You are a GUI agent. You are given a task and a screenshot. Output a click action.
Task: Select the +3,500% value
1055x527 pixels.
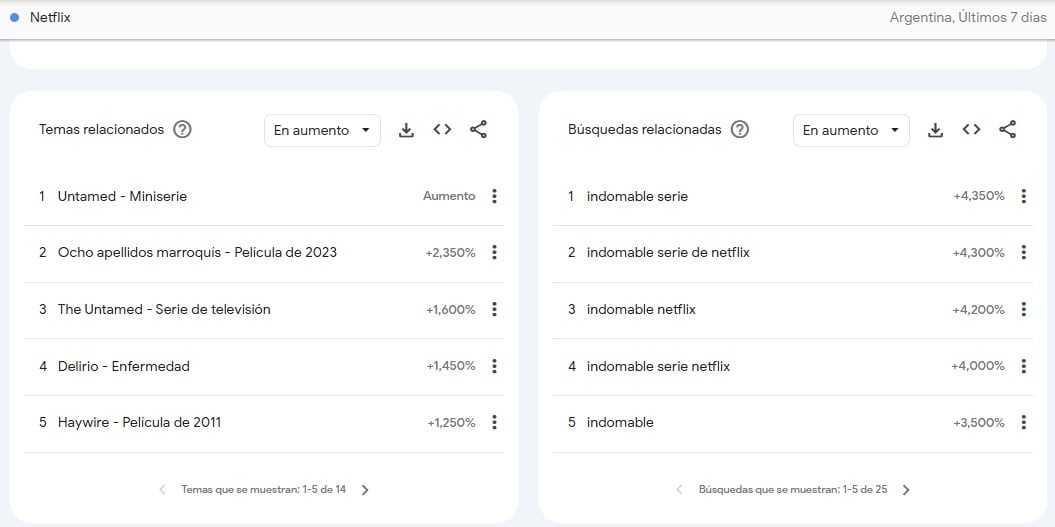[979, 423]
